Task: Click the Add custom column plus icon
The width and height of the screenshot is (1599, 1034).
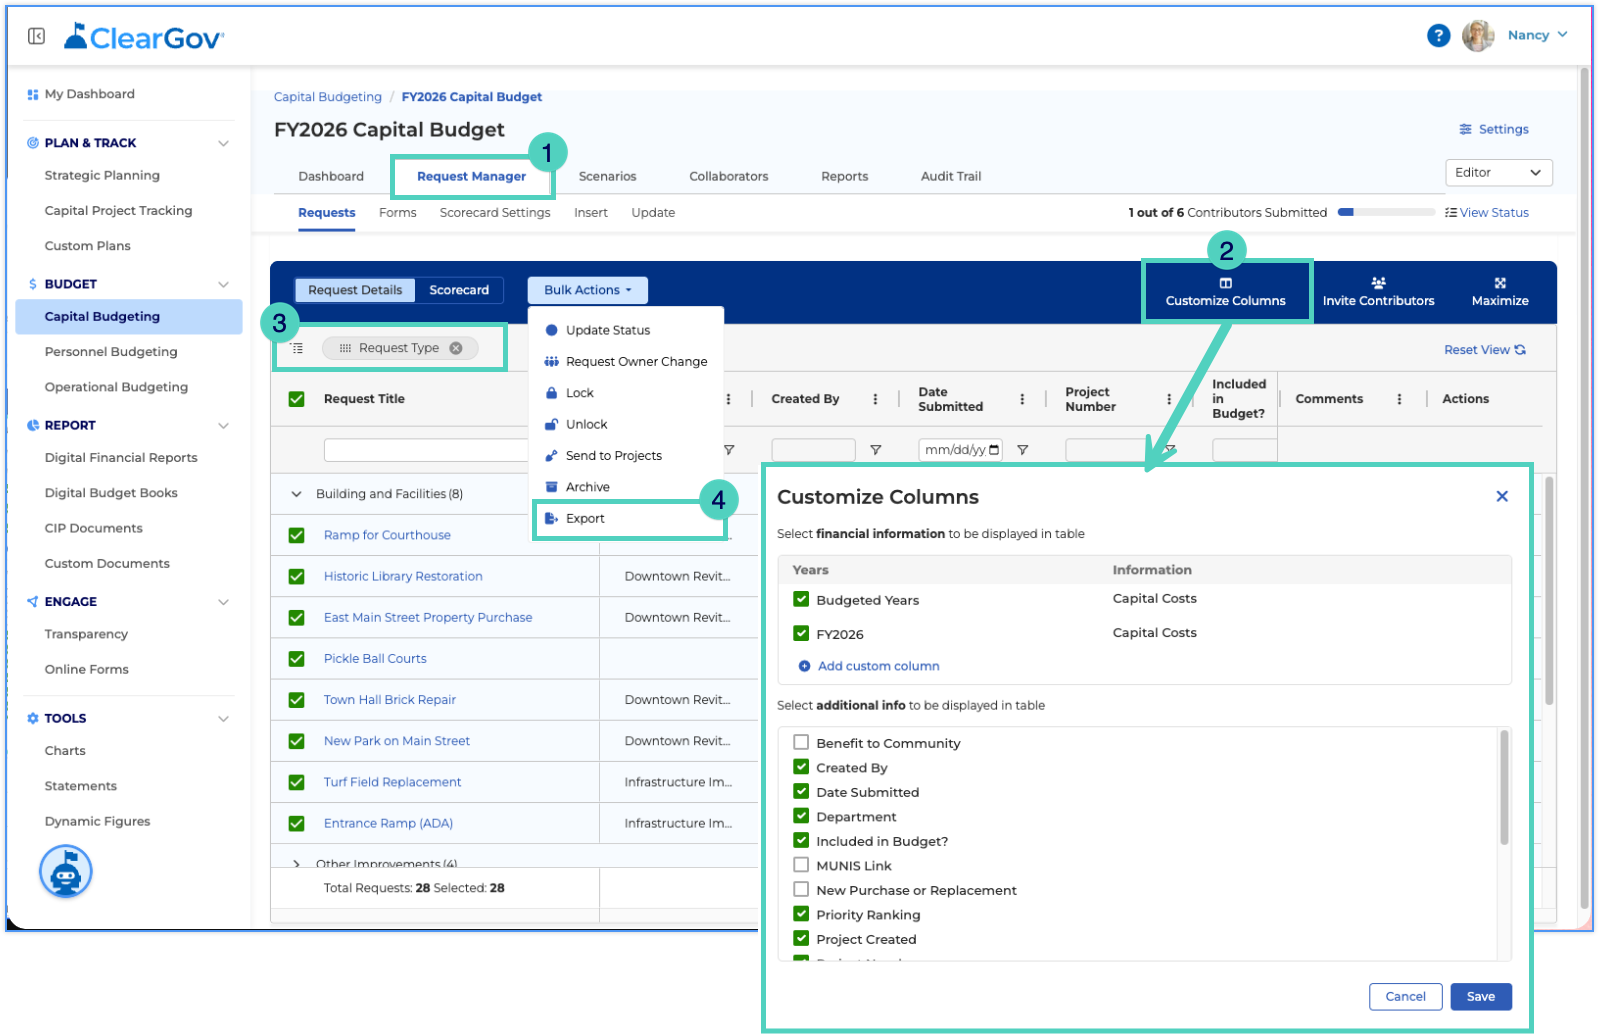Action: [x=804, y=666]
